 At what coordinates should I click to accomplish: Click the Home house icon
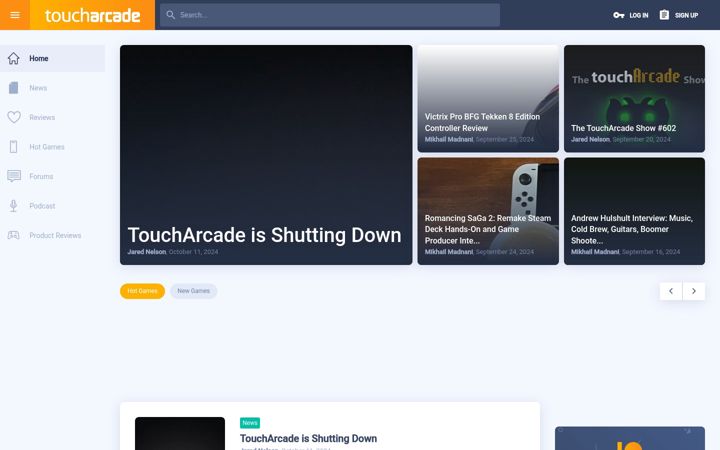(x=14, y=58)
